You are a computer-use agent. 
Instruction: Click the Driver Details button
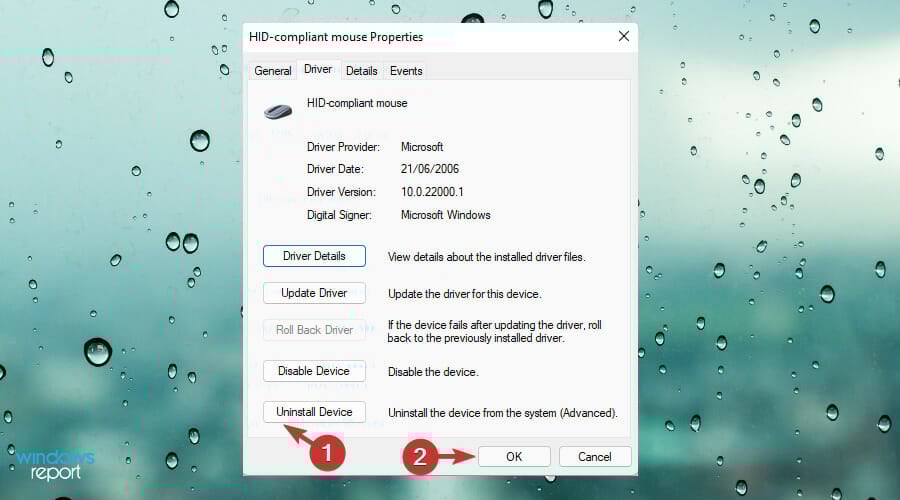click(x=314, y=256)
